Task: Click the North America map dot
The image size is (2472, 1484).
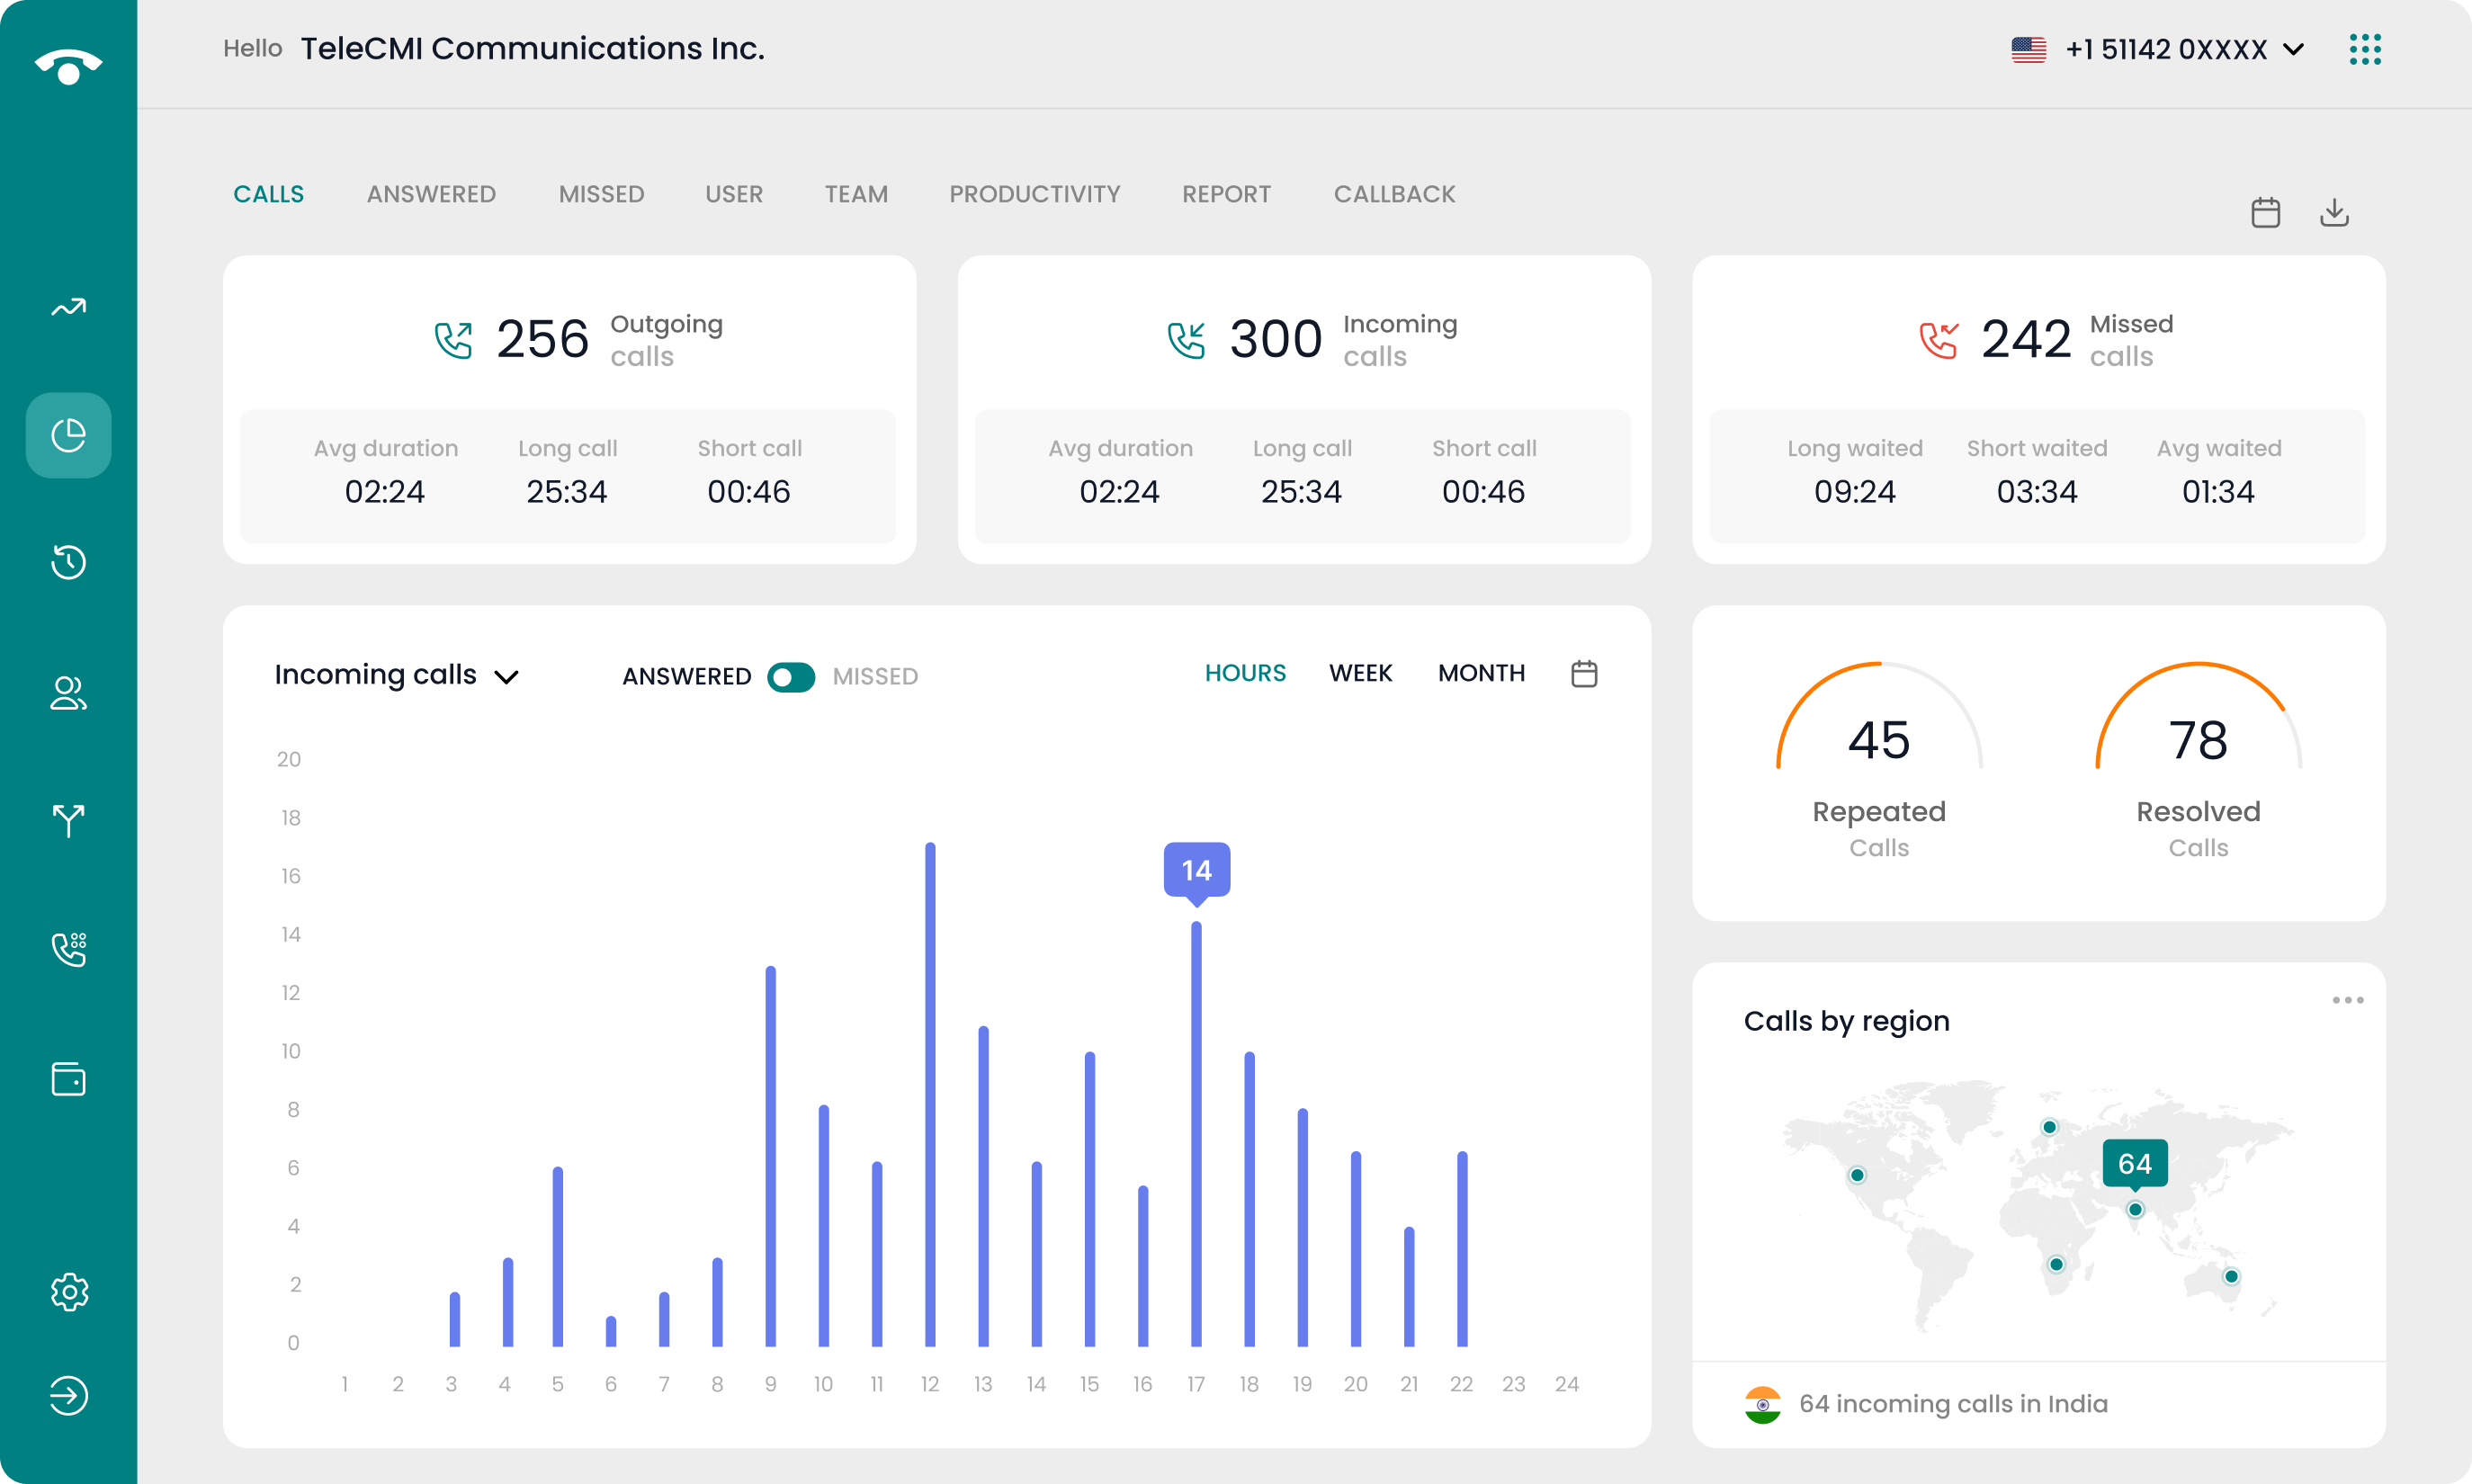Action: (1857, 1175)
